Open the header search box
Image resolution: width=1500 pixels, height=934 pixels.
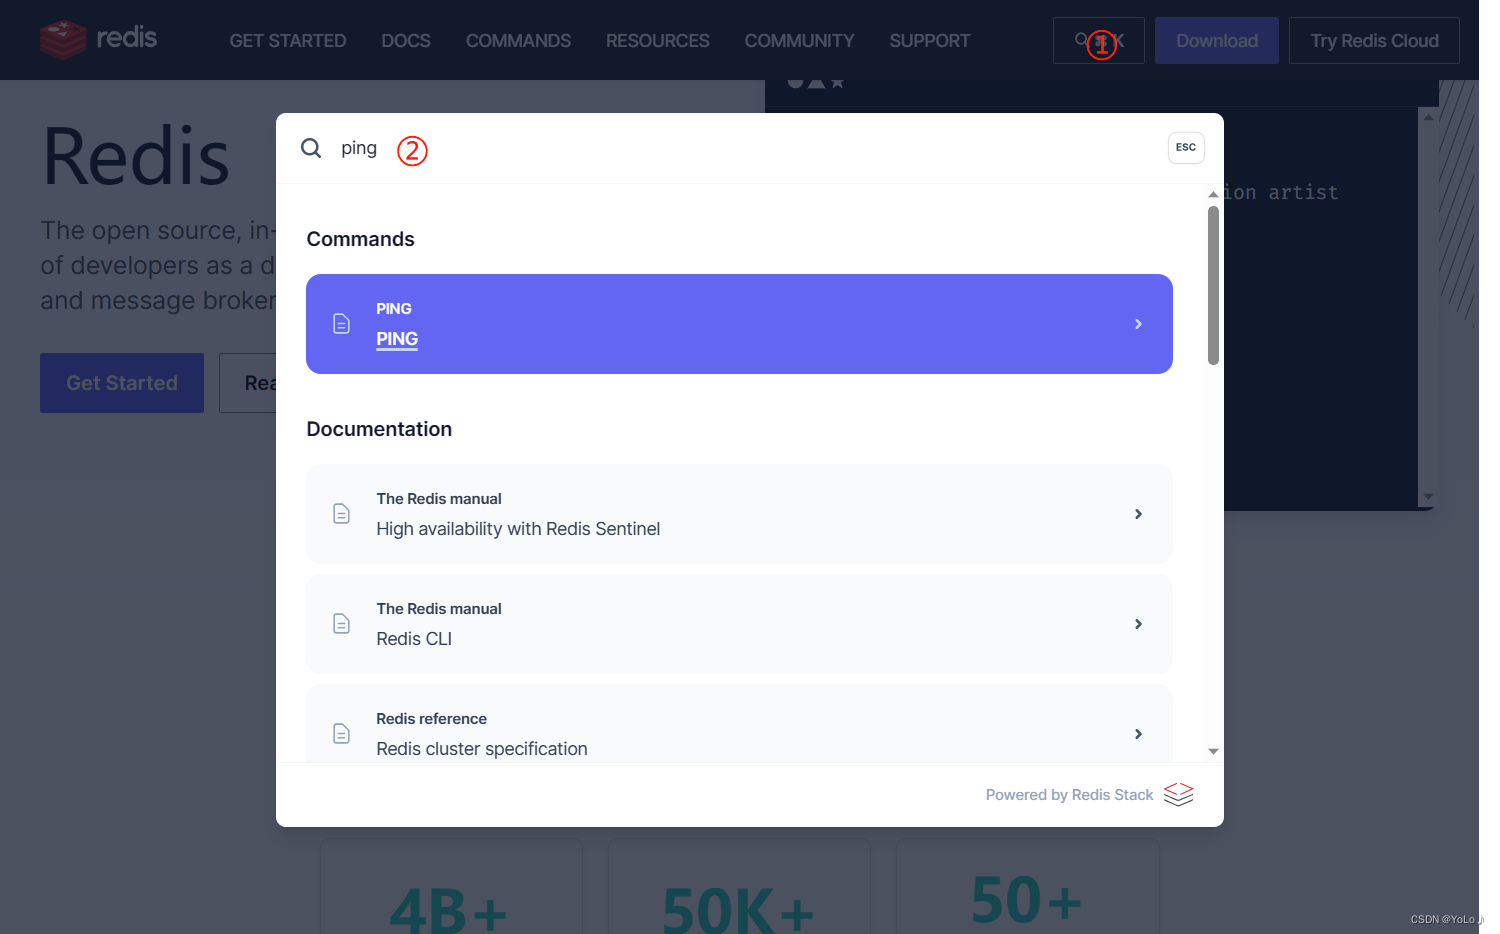pyautogui.click(x=1099, y=41)
